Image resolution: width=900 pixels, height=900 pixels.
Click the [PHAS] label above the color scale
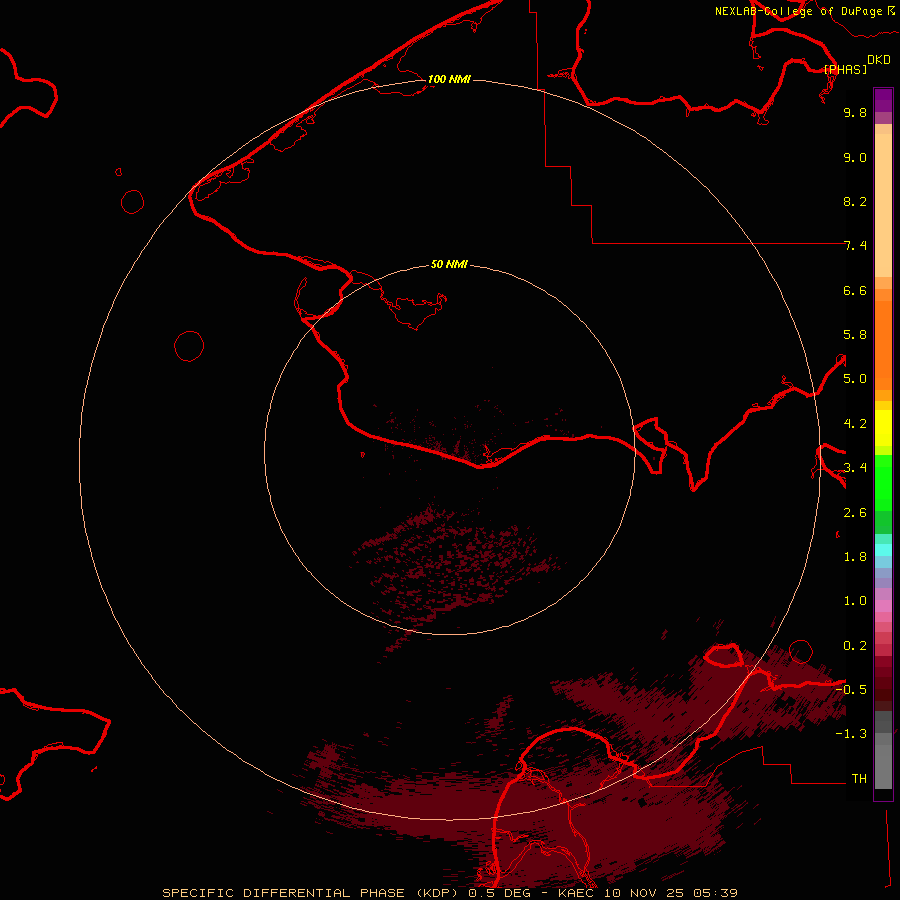tap(845, 69)
